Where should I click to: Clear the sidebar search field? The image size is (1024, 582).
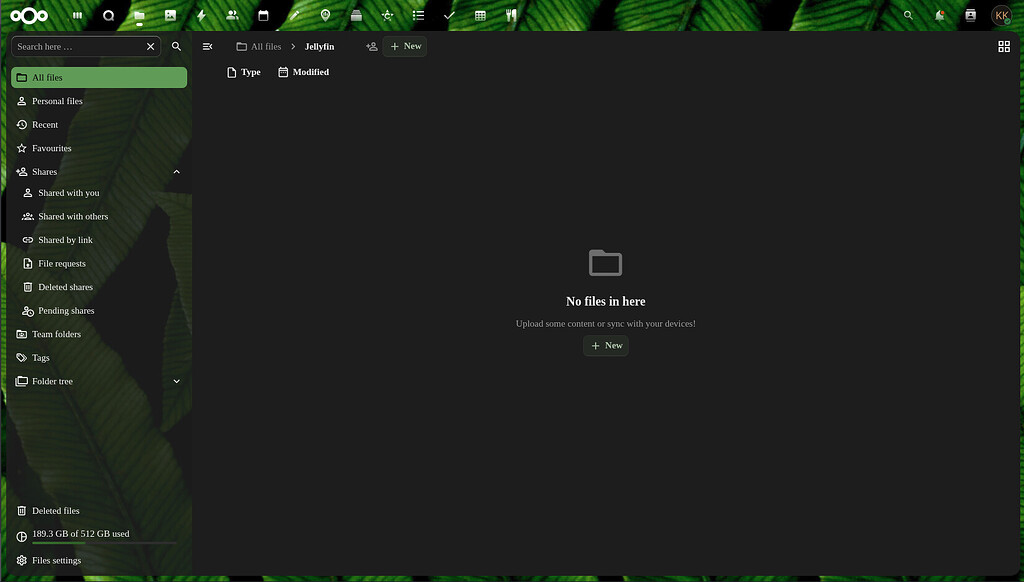point(151,46)
